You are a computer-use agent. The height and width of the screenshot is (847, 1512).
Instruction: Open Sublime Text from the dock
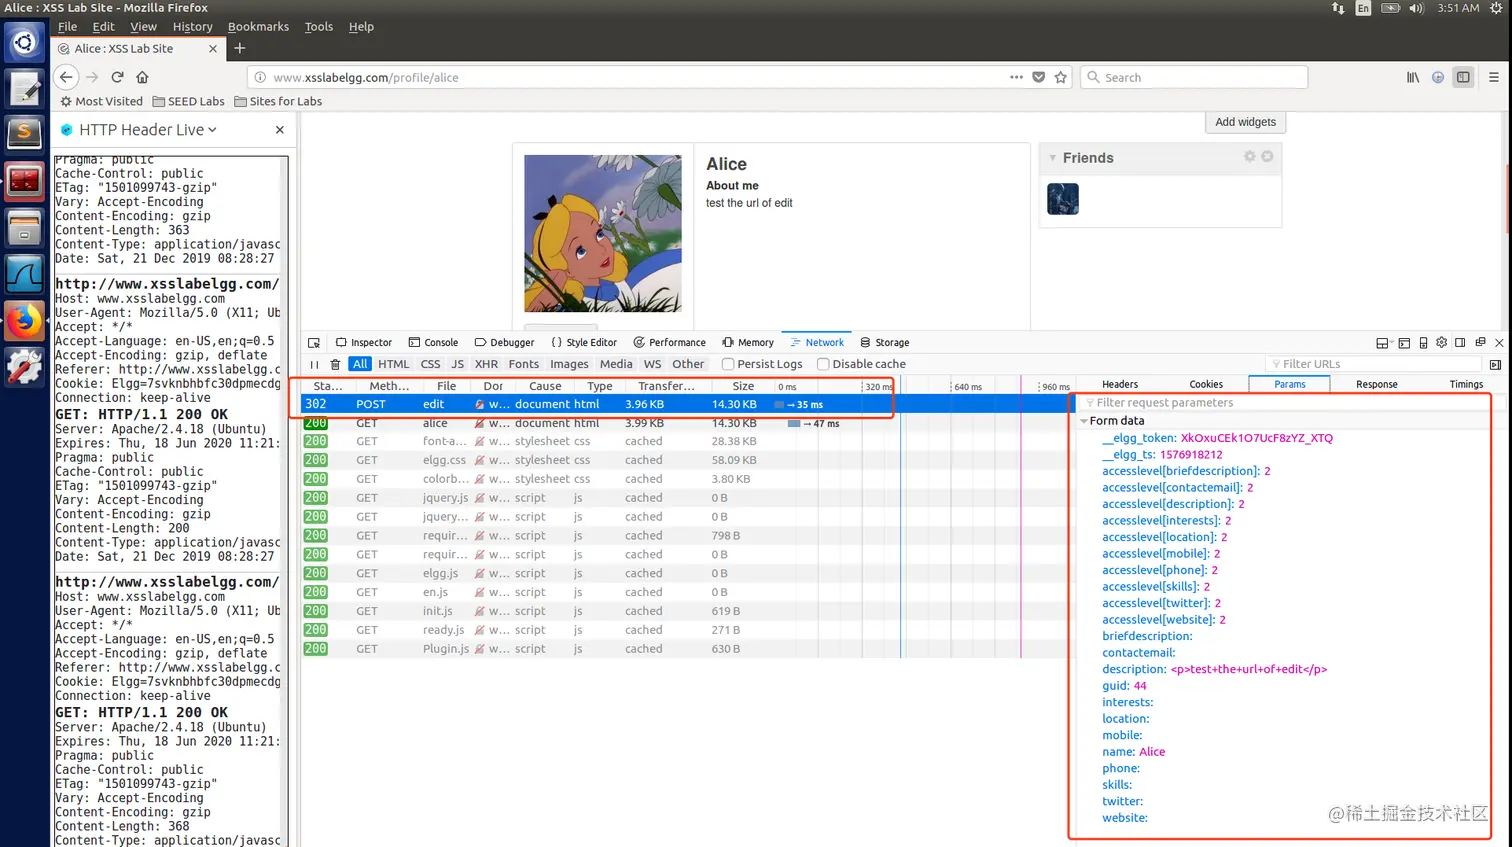(x=24, y=133)
